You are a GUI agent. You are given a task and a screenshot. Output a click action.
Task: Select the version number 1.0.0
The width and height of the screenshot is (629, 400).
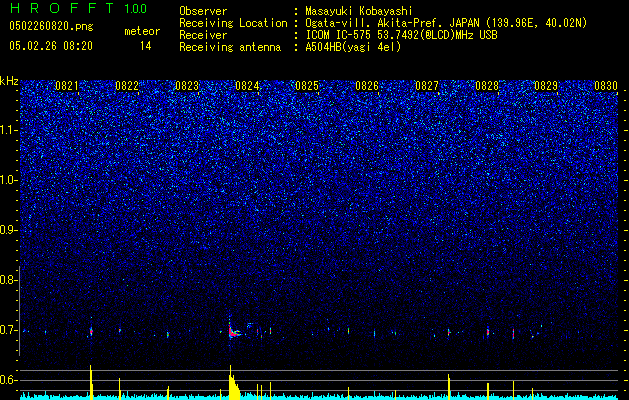[135, 8]
